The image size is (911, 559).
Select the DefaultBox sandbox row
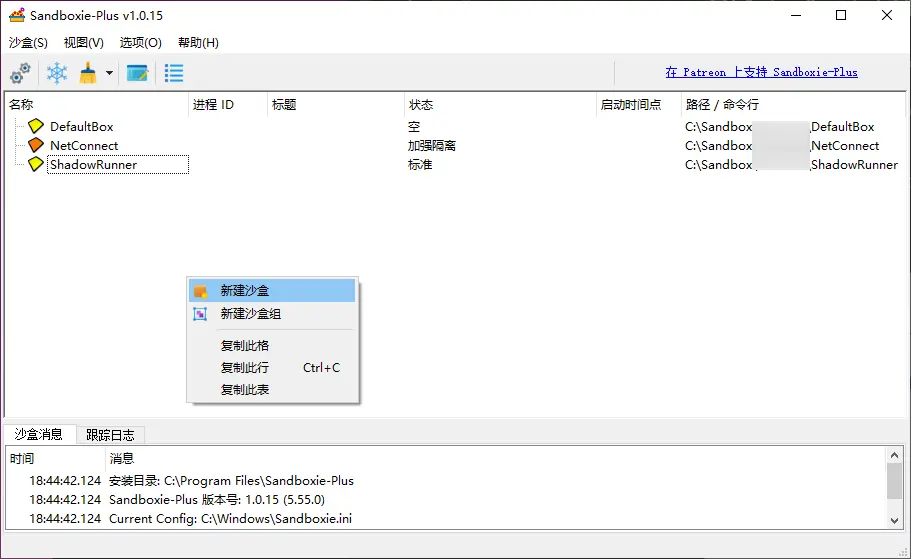(81, 126)
